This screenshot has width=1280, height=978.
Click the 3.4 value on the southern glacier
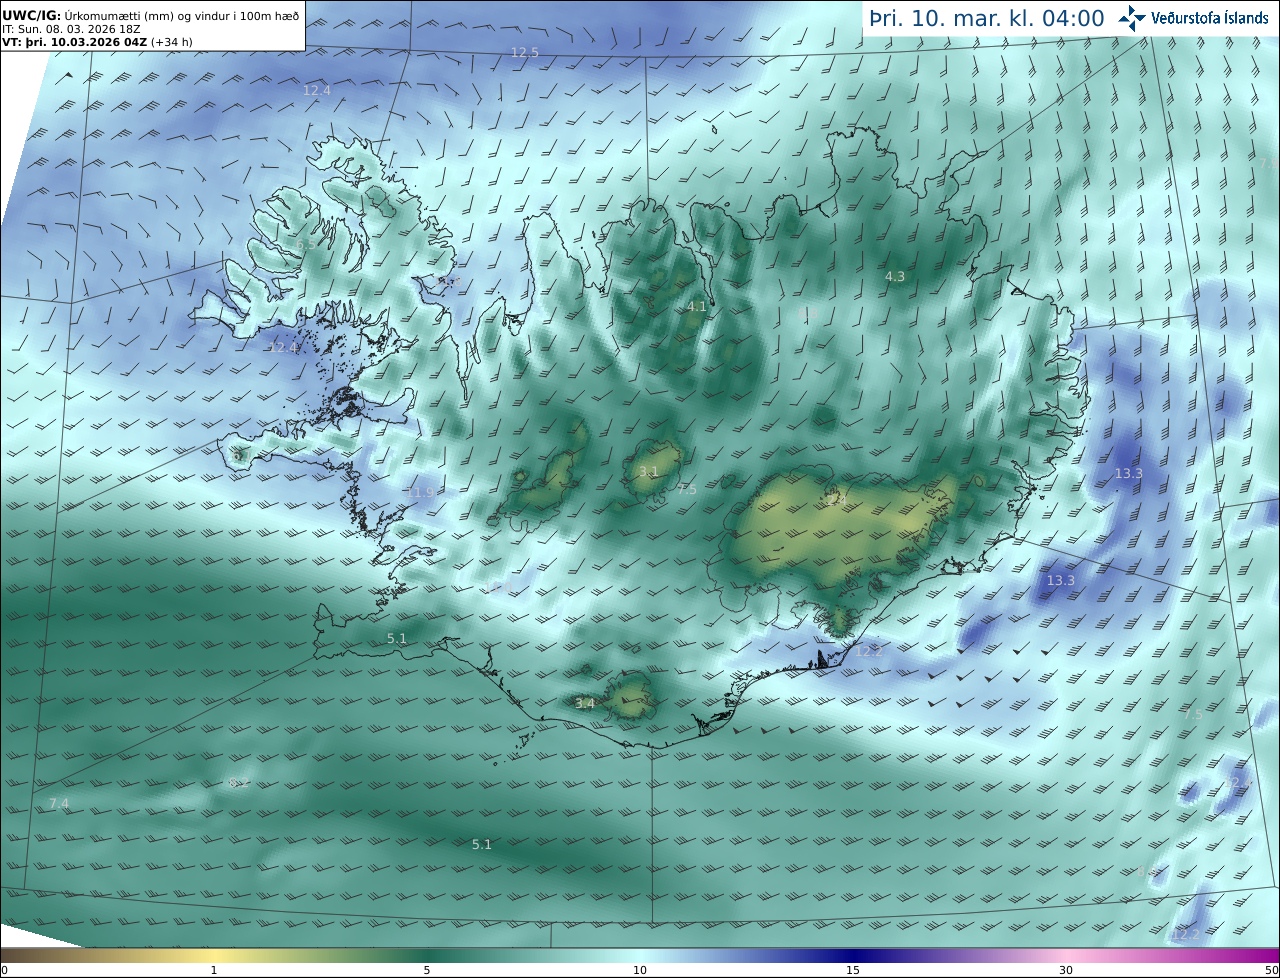coord(585,703)
